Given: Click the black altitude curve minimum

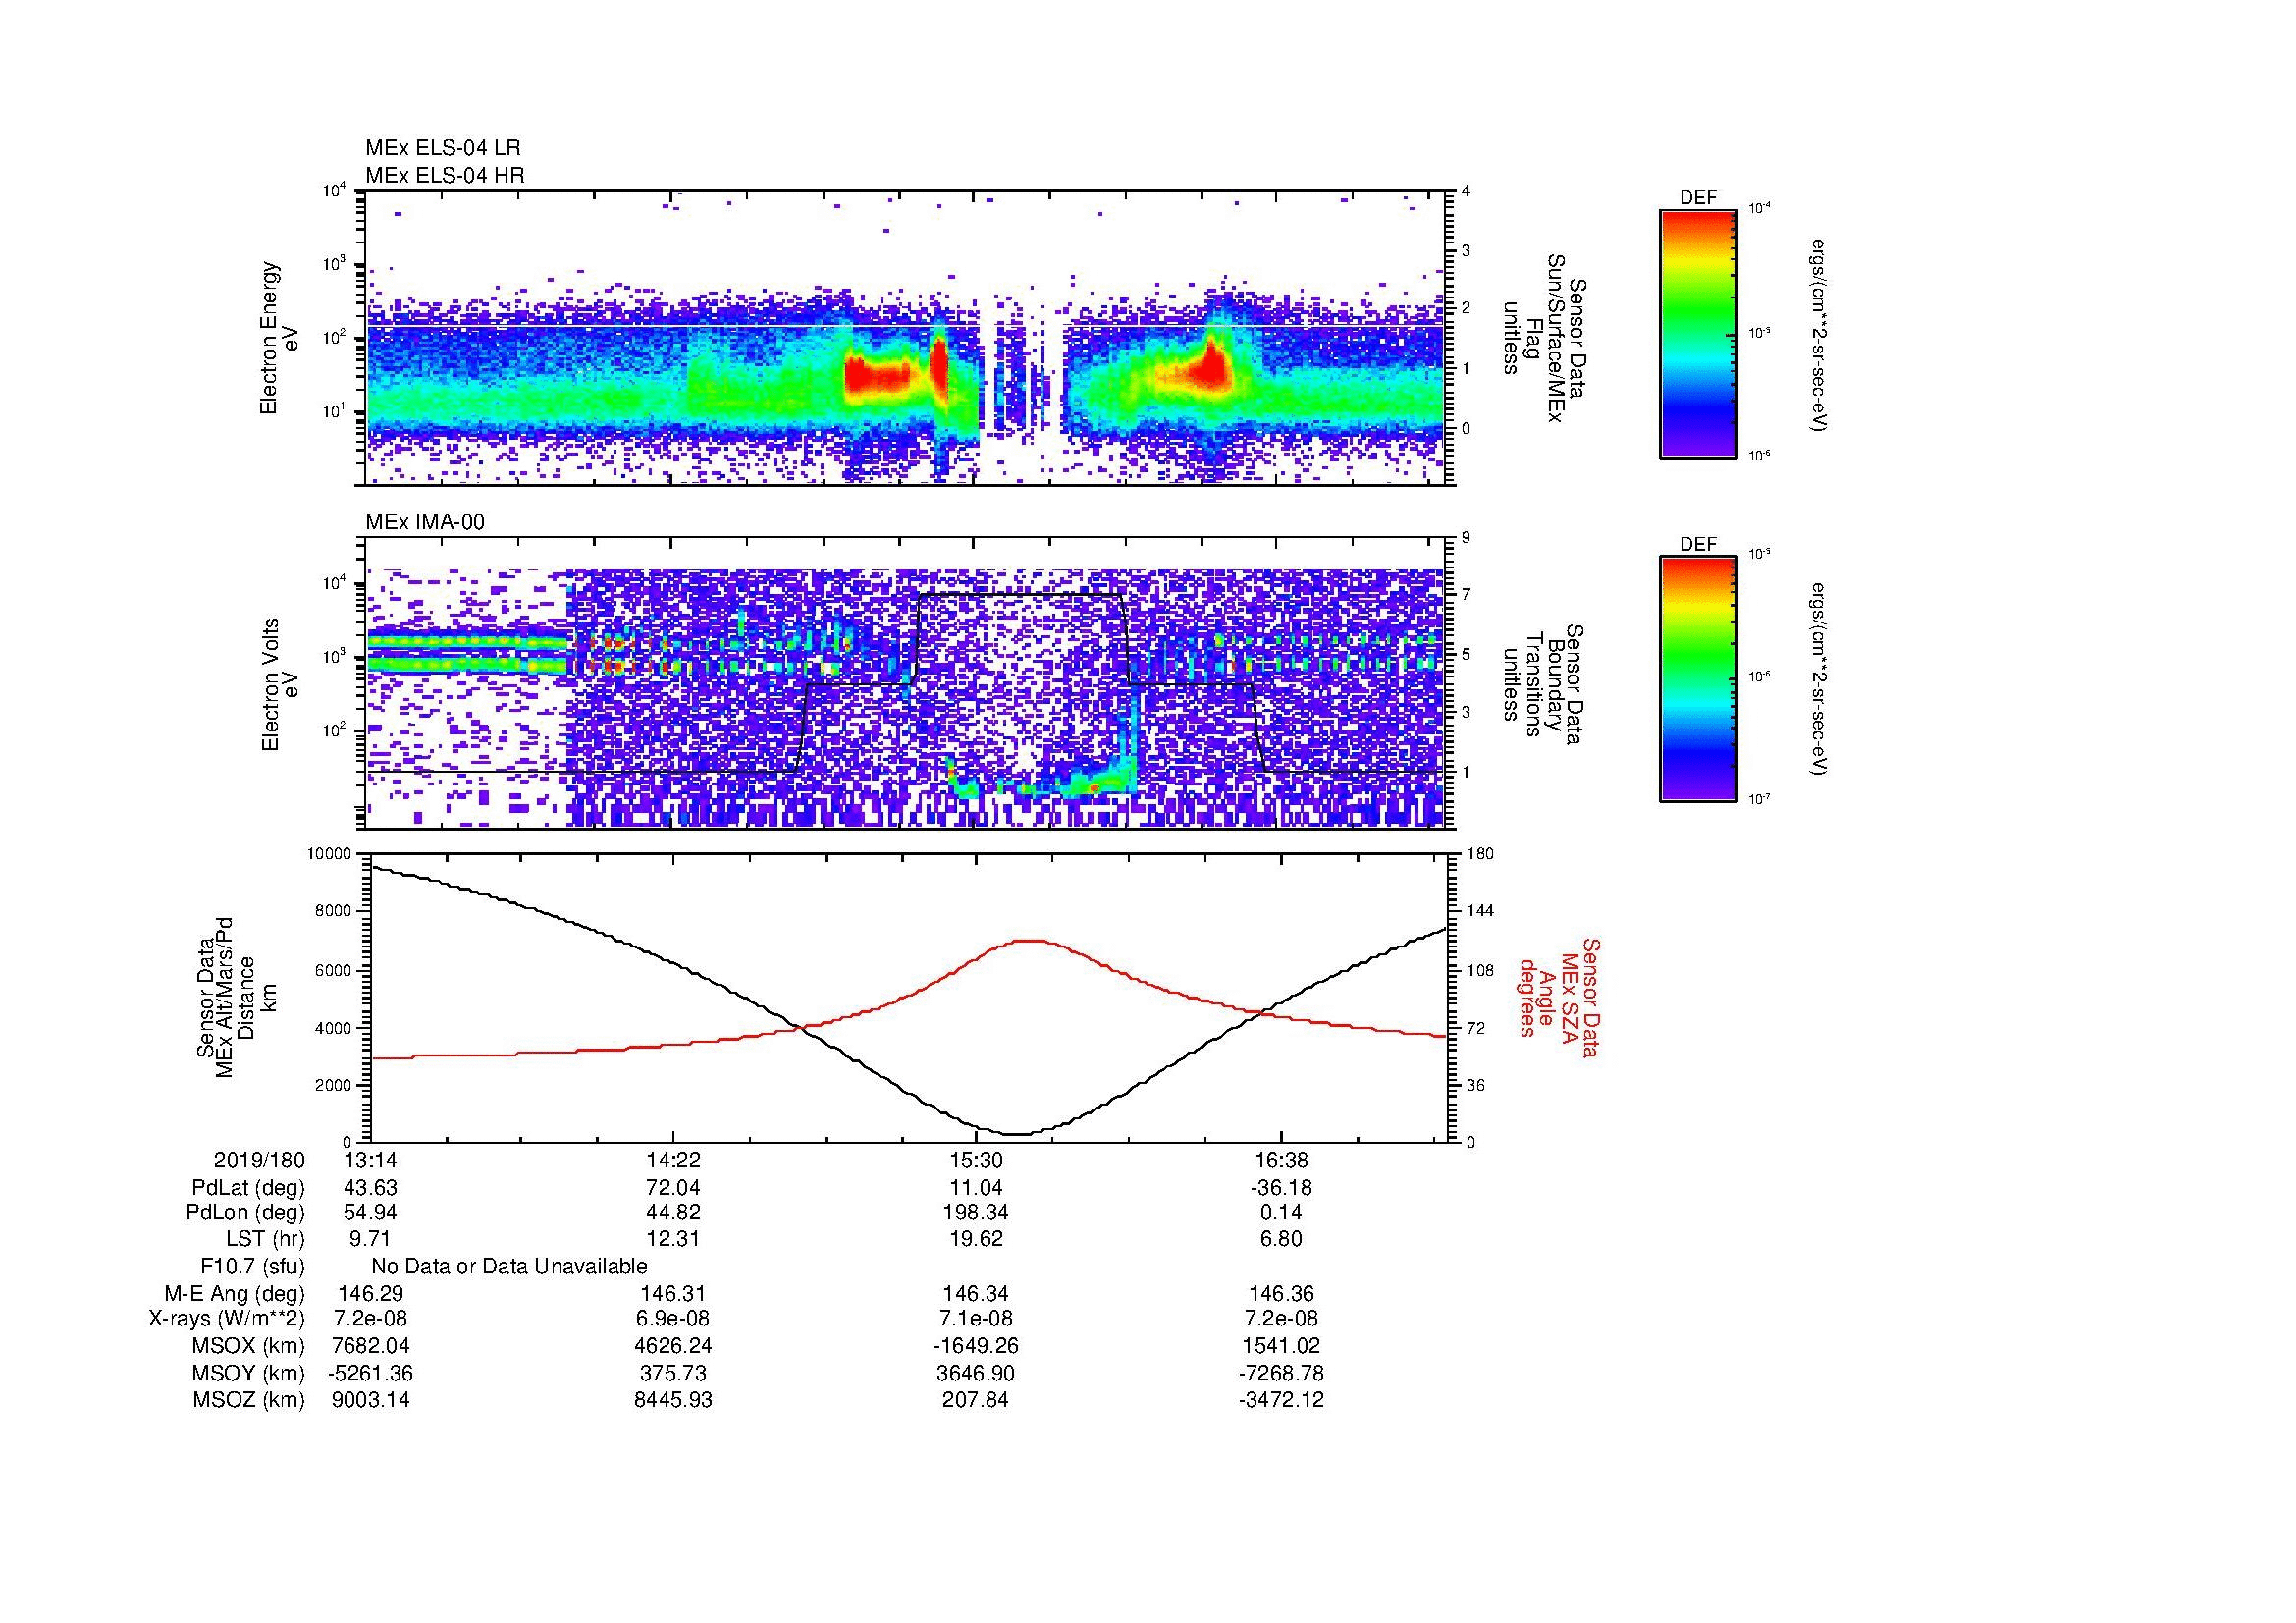Looking at the screenshot, I should (x=1017, y=1134).
